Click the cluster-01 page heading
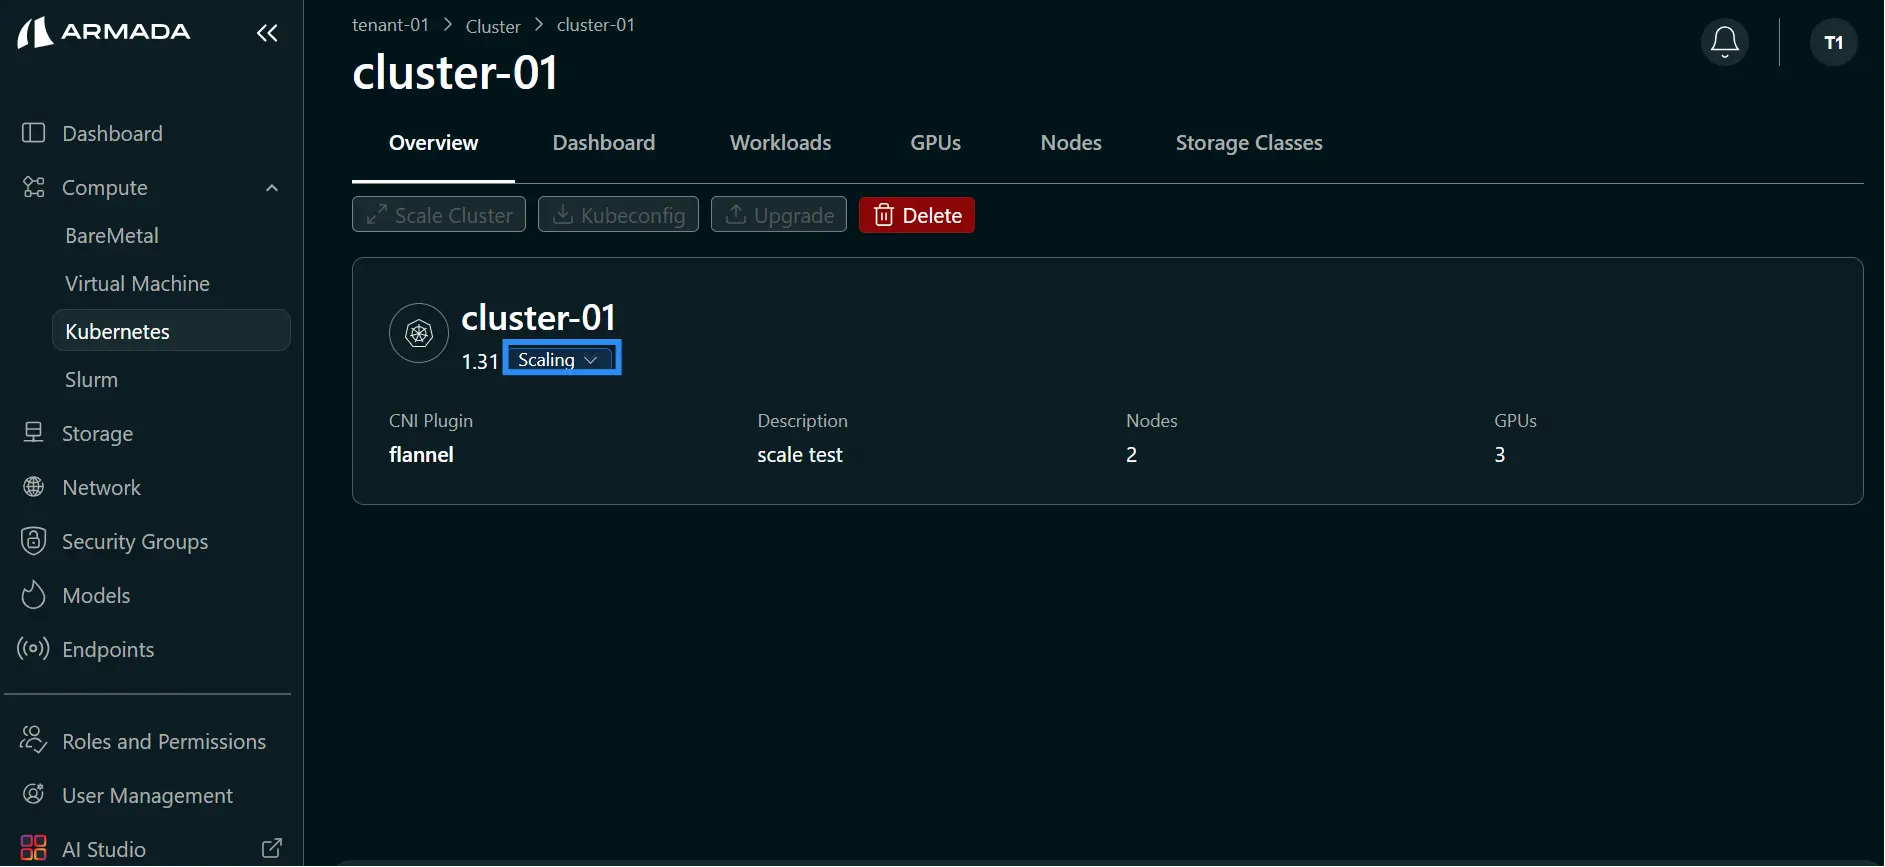This screenshot has width=1885, height=867. tap(455, 73)
